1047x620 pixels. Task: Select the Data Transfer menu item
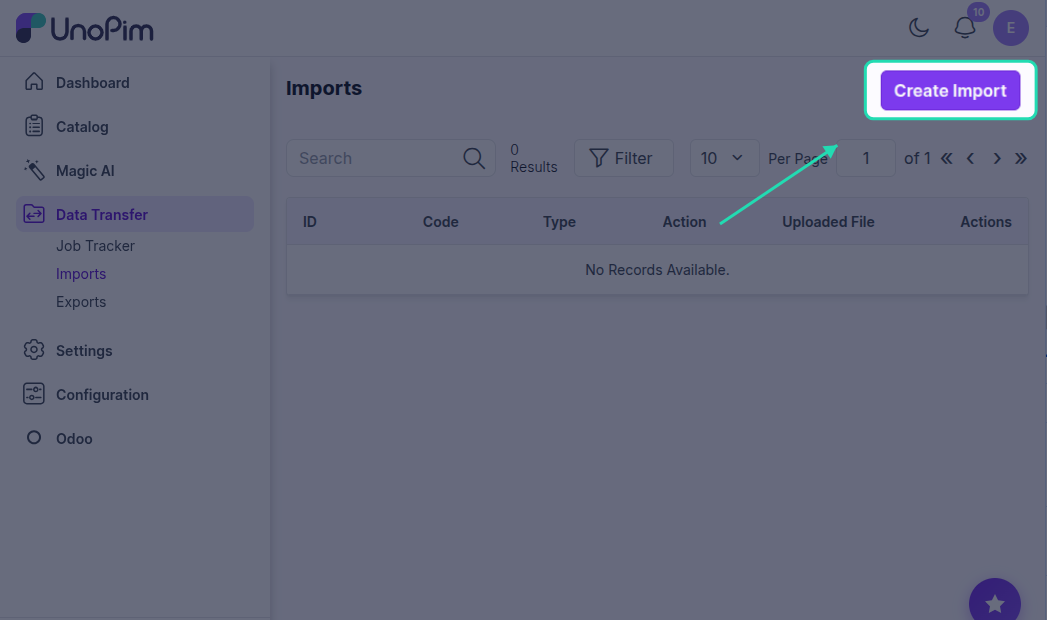point(135,214)
